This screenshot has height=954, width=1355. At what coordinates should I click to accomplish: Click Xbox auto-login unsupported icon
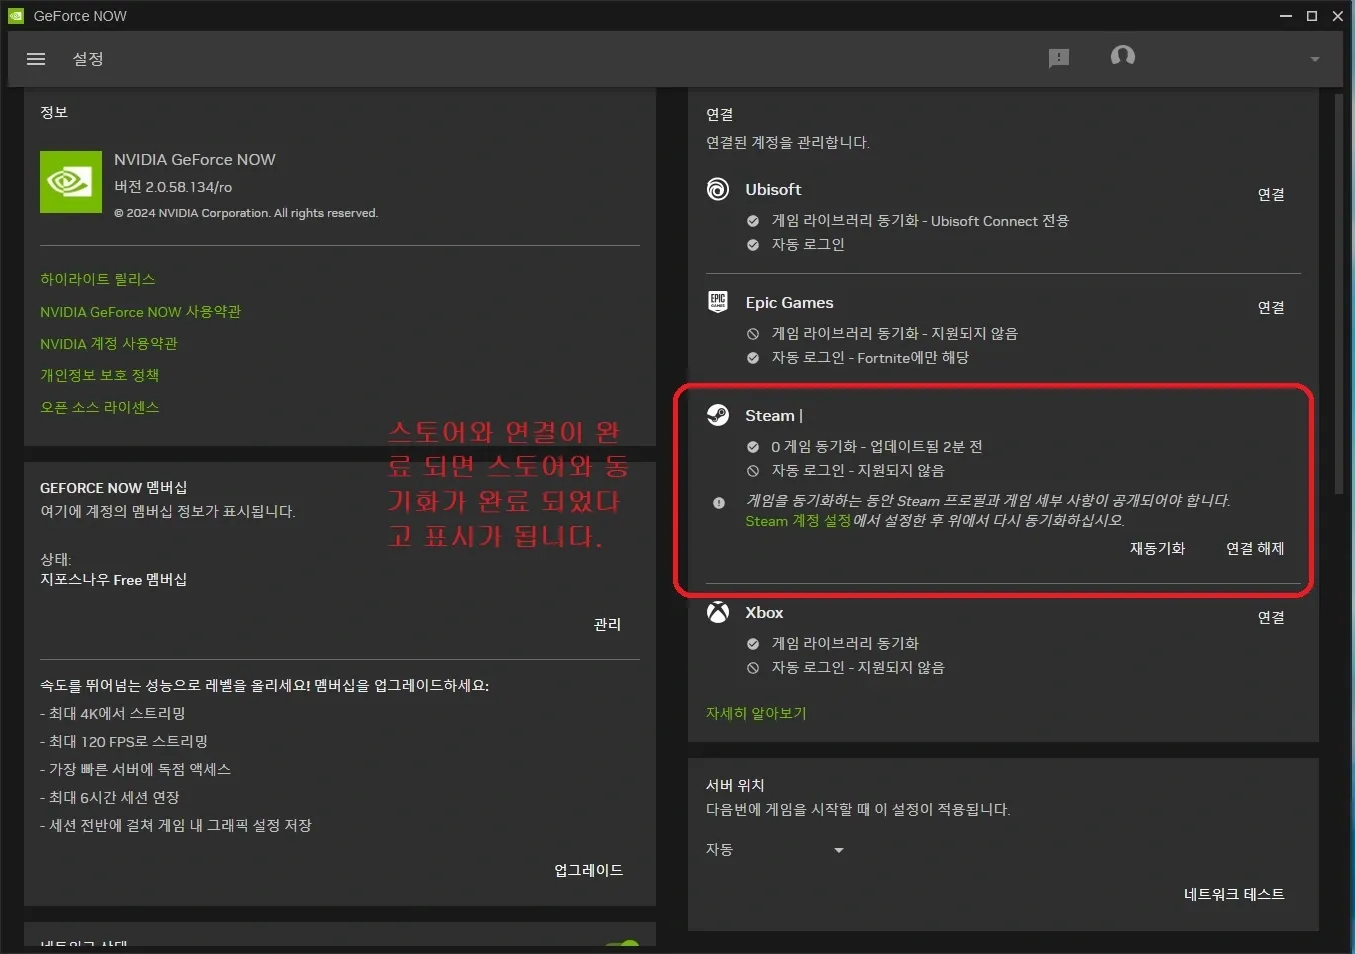pyautogui.click(x=753, y=668)
